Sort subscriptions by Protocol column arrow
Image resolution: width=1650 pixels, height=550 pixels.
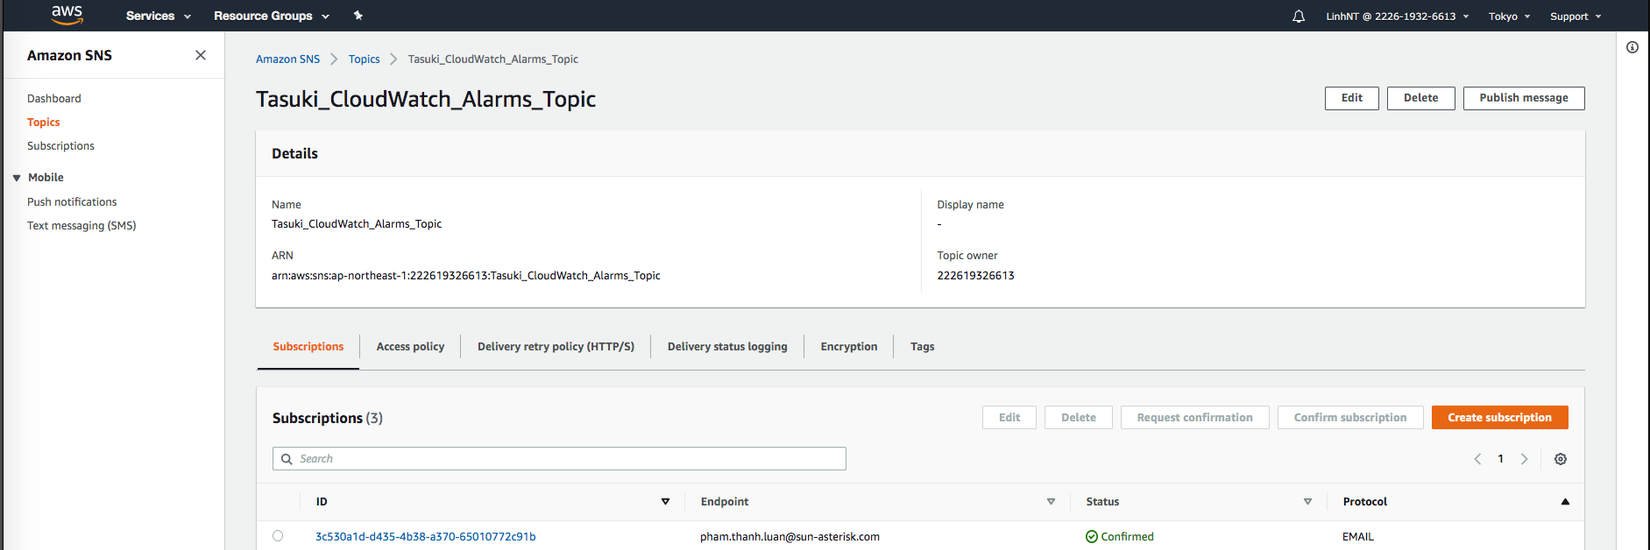click(x=1565, y=502)
